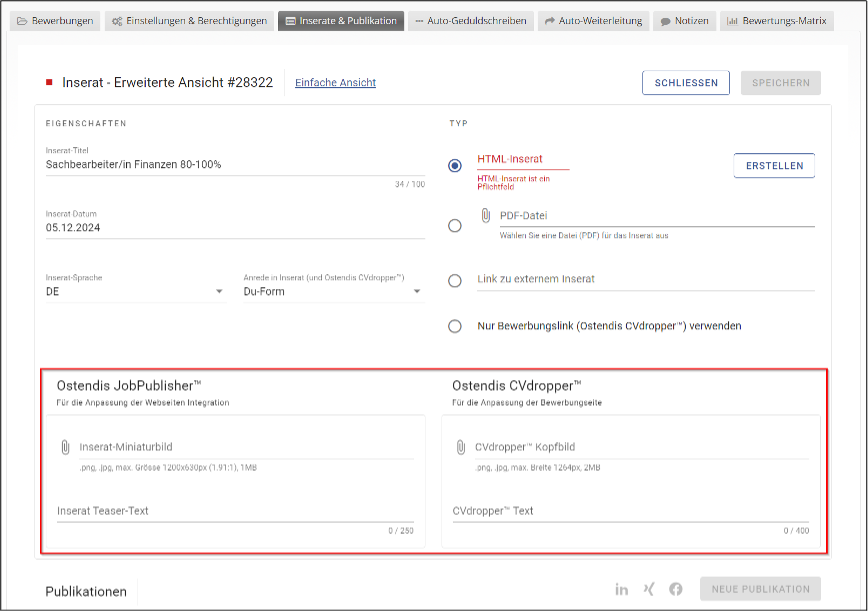Click the Inserat-Miniaturbild paperclip icon
Screen dimensions: 868x612
65,447
